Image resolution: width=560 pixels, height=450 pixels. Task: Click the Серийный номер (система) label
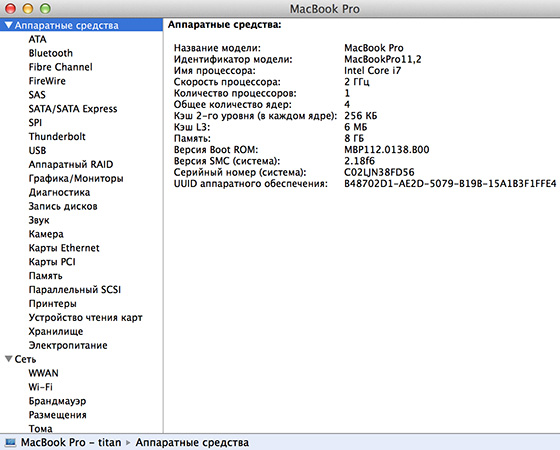point(240,172)
